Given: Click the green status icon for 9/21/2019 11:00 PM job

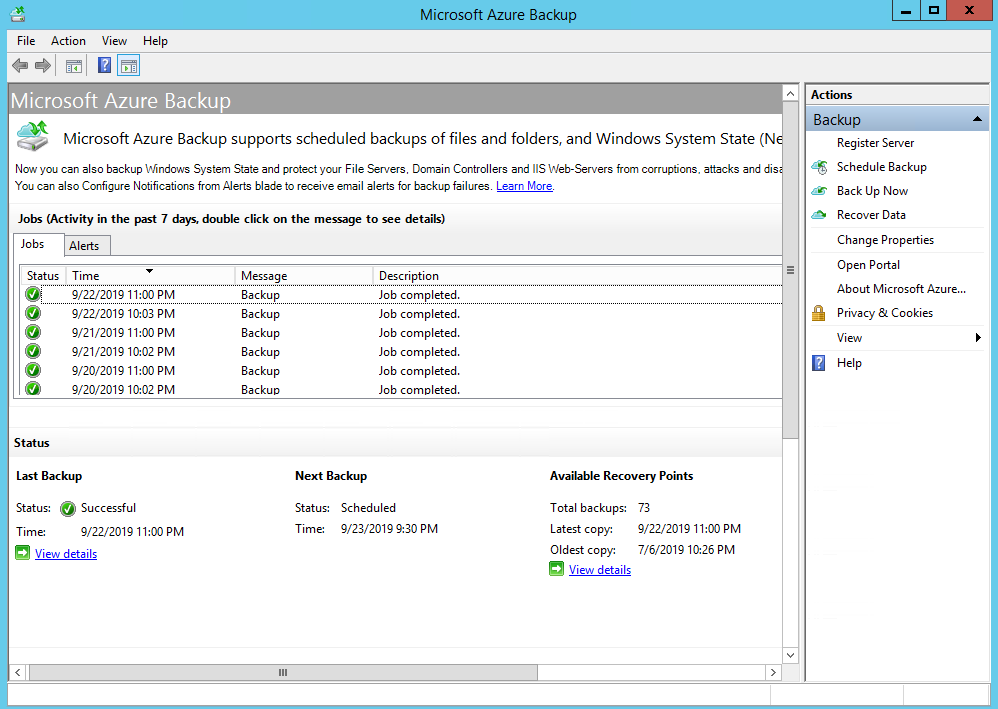Looking at the screenshot, I should (x=32, y=332).
